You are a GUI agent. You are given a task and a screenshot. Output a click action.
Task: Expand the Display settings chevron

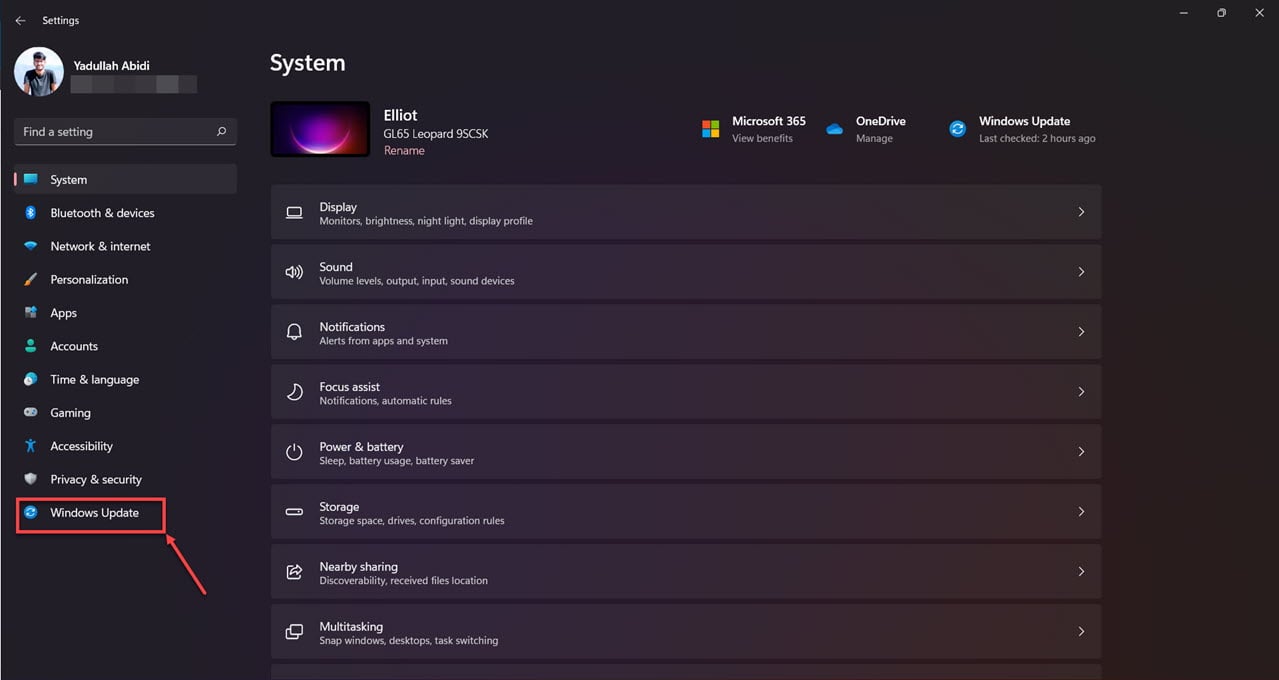1081,212
